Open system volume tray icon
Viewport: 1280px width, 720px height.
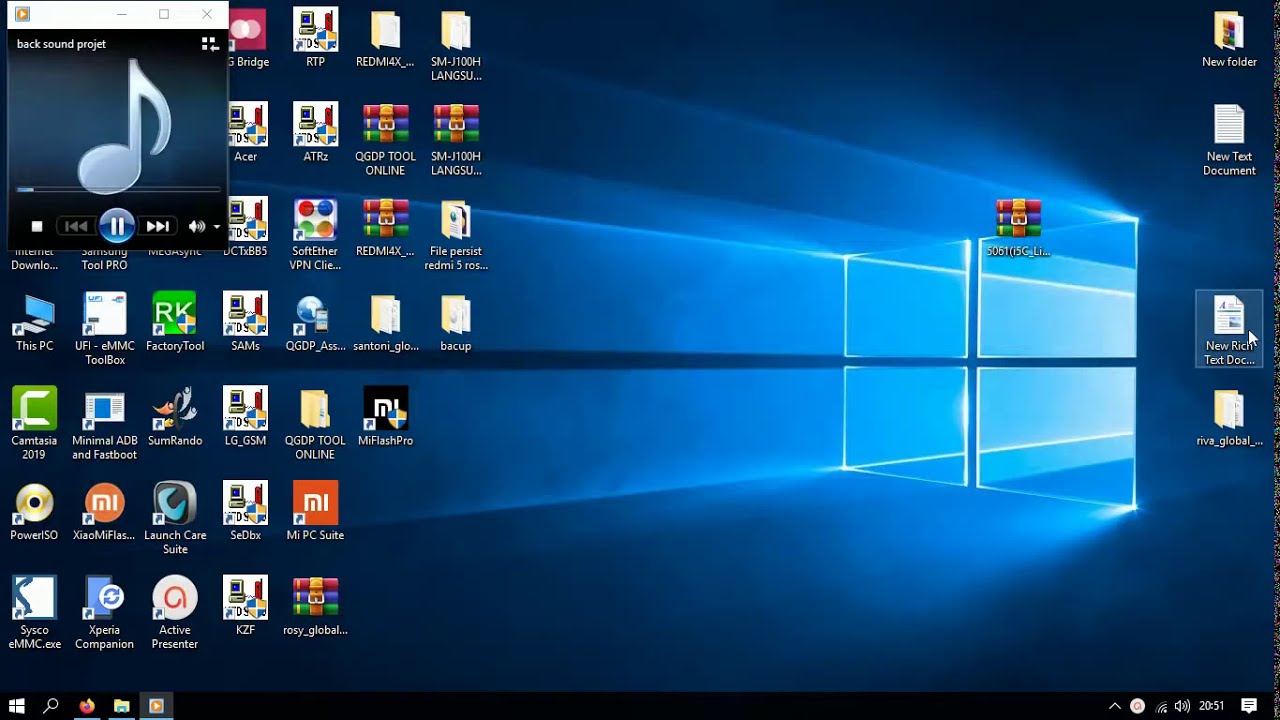point(1182,706)
